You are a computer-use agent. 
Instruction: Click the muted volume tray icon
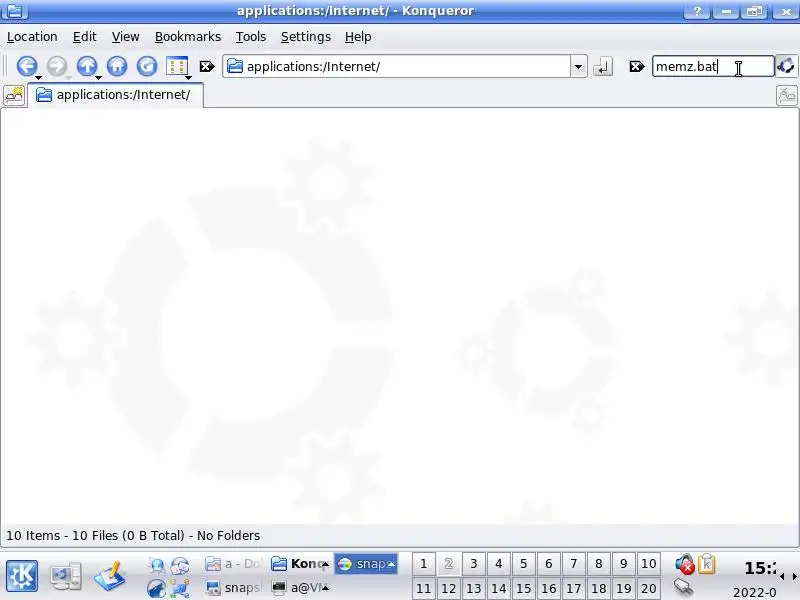coord(685,564)
